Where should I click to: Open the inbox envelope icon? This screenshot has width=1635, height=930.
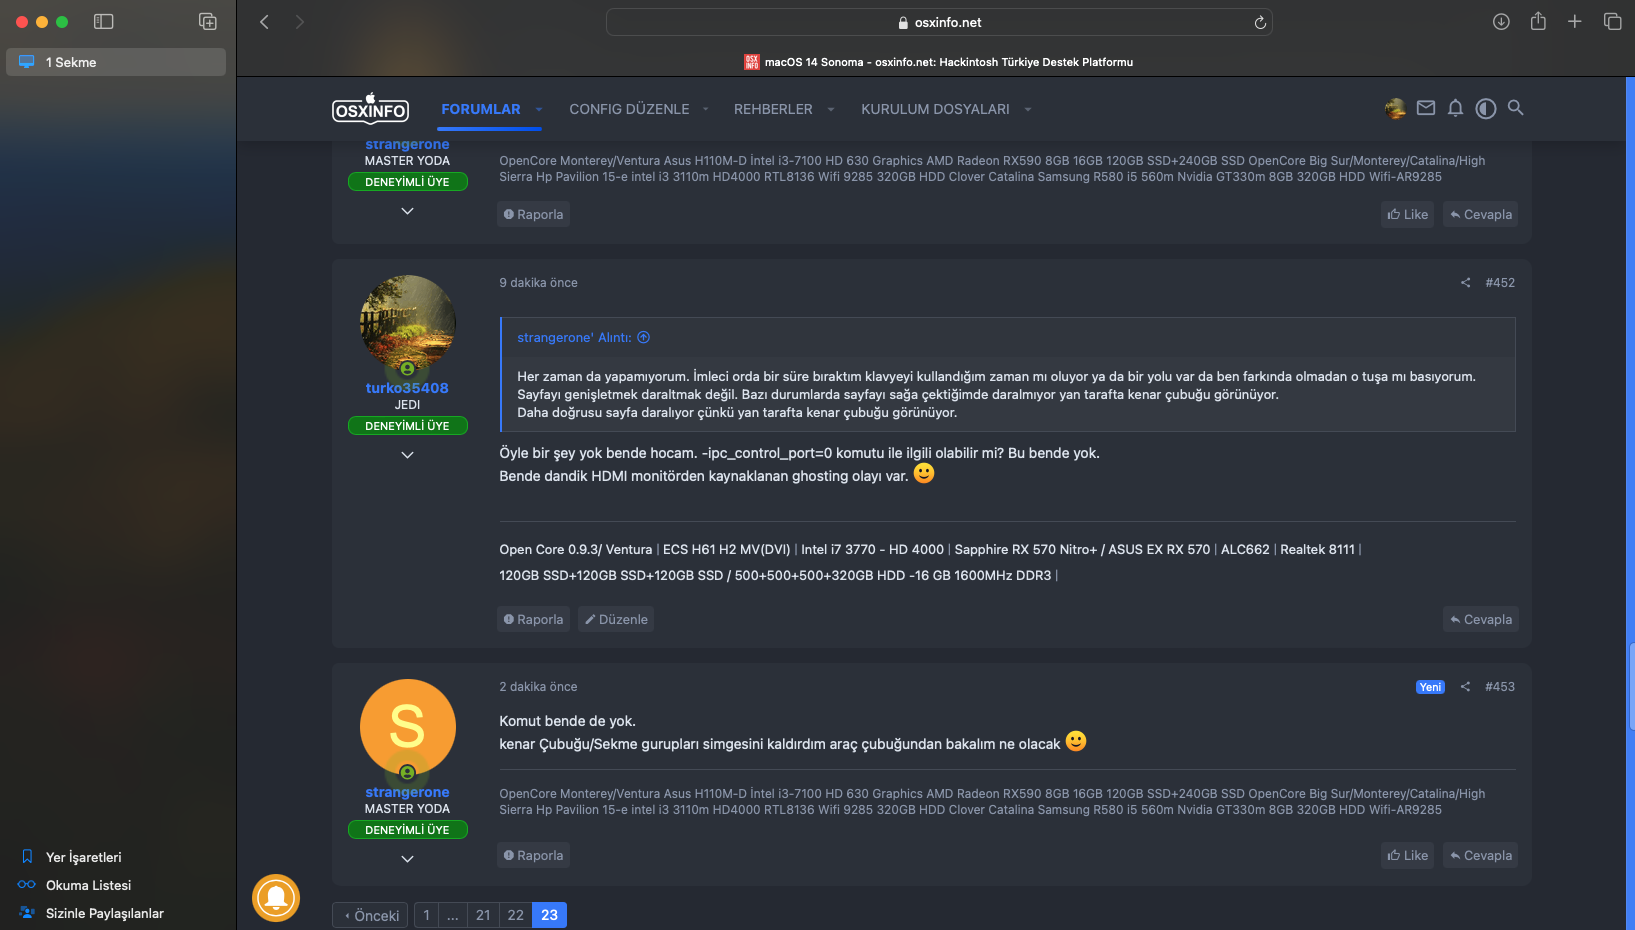pyautogui.click(x=1426, y=108)
